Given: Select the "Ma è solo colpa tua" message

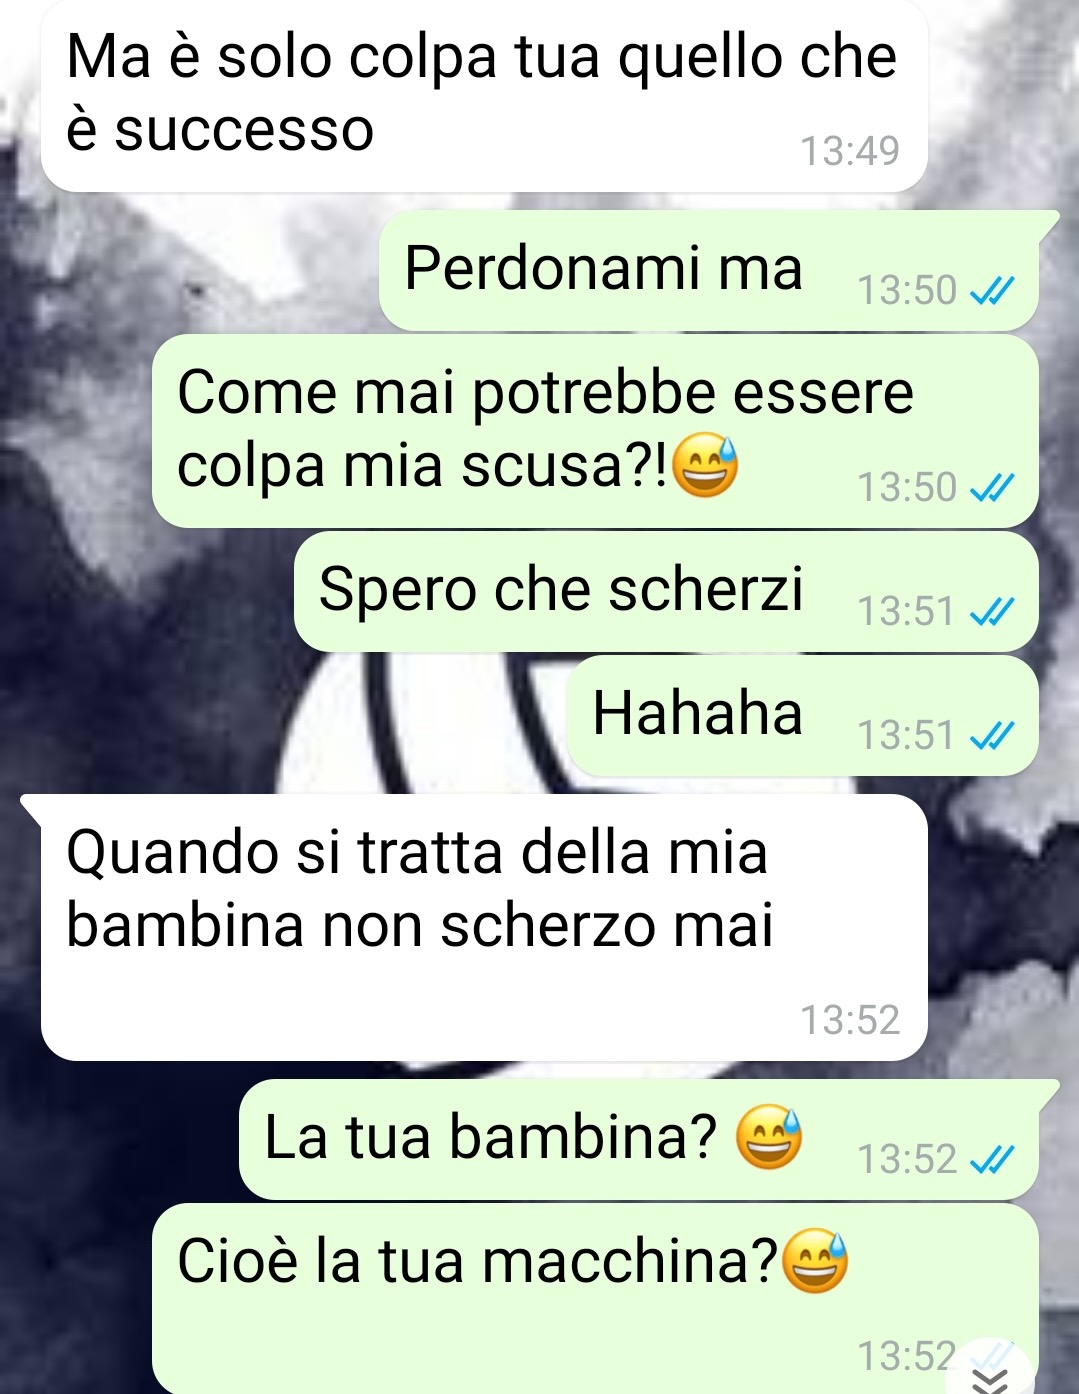Looking at the screenshot, I should [484, 96].
